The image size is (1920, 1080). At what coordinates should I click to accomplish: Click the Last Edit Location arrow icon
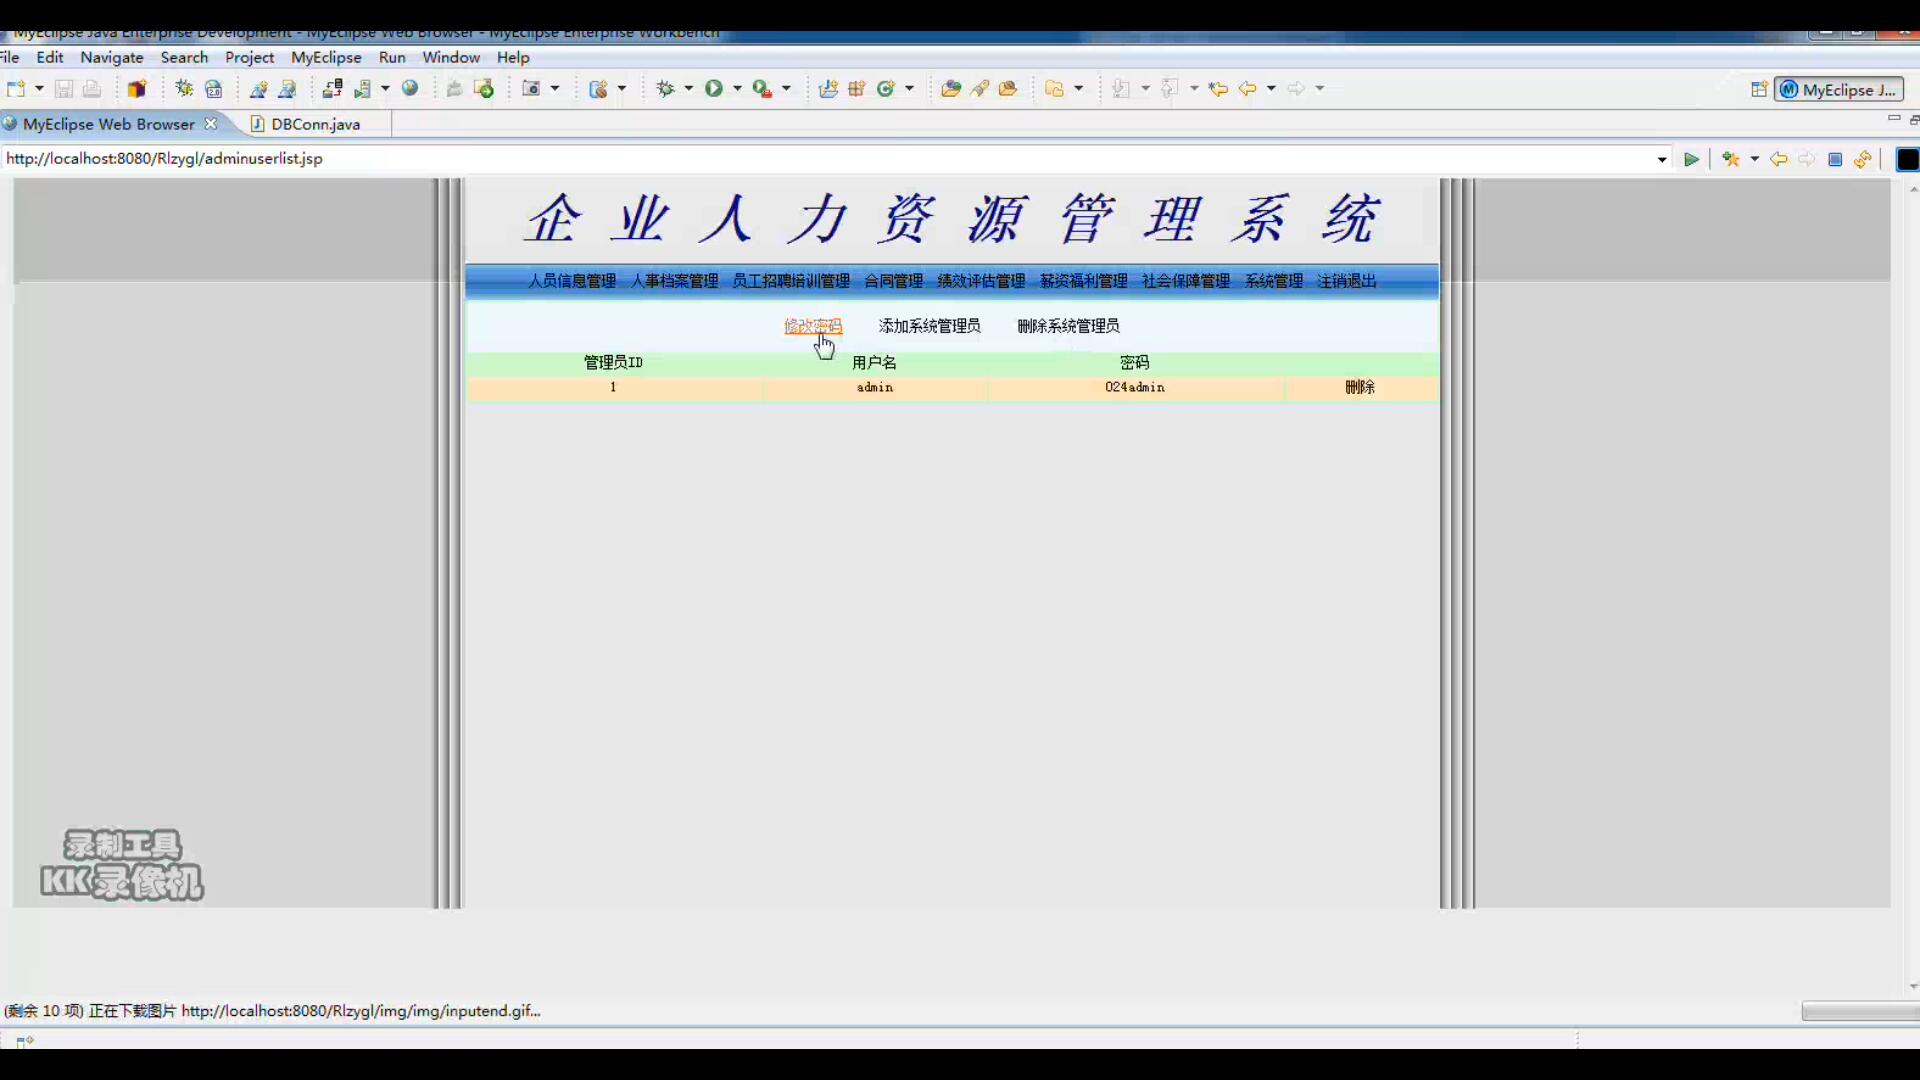pyautogui.click(x=1218, y=89)
